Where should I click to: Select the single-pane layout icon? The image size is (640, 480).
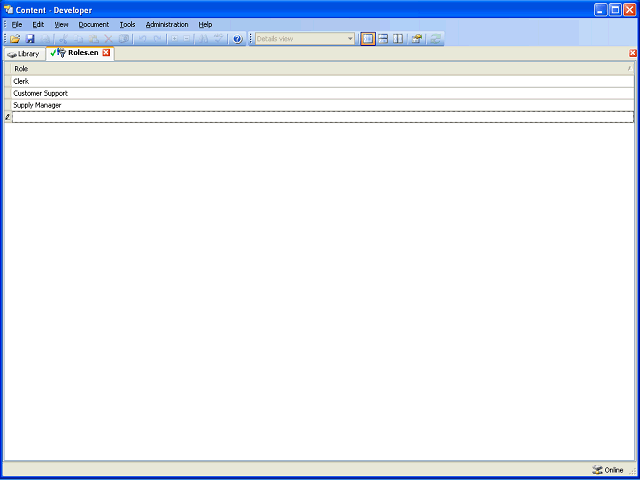tap(368, 39)
